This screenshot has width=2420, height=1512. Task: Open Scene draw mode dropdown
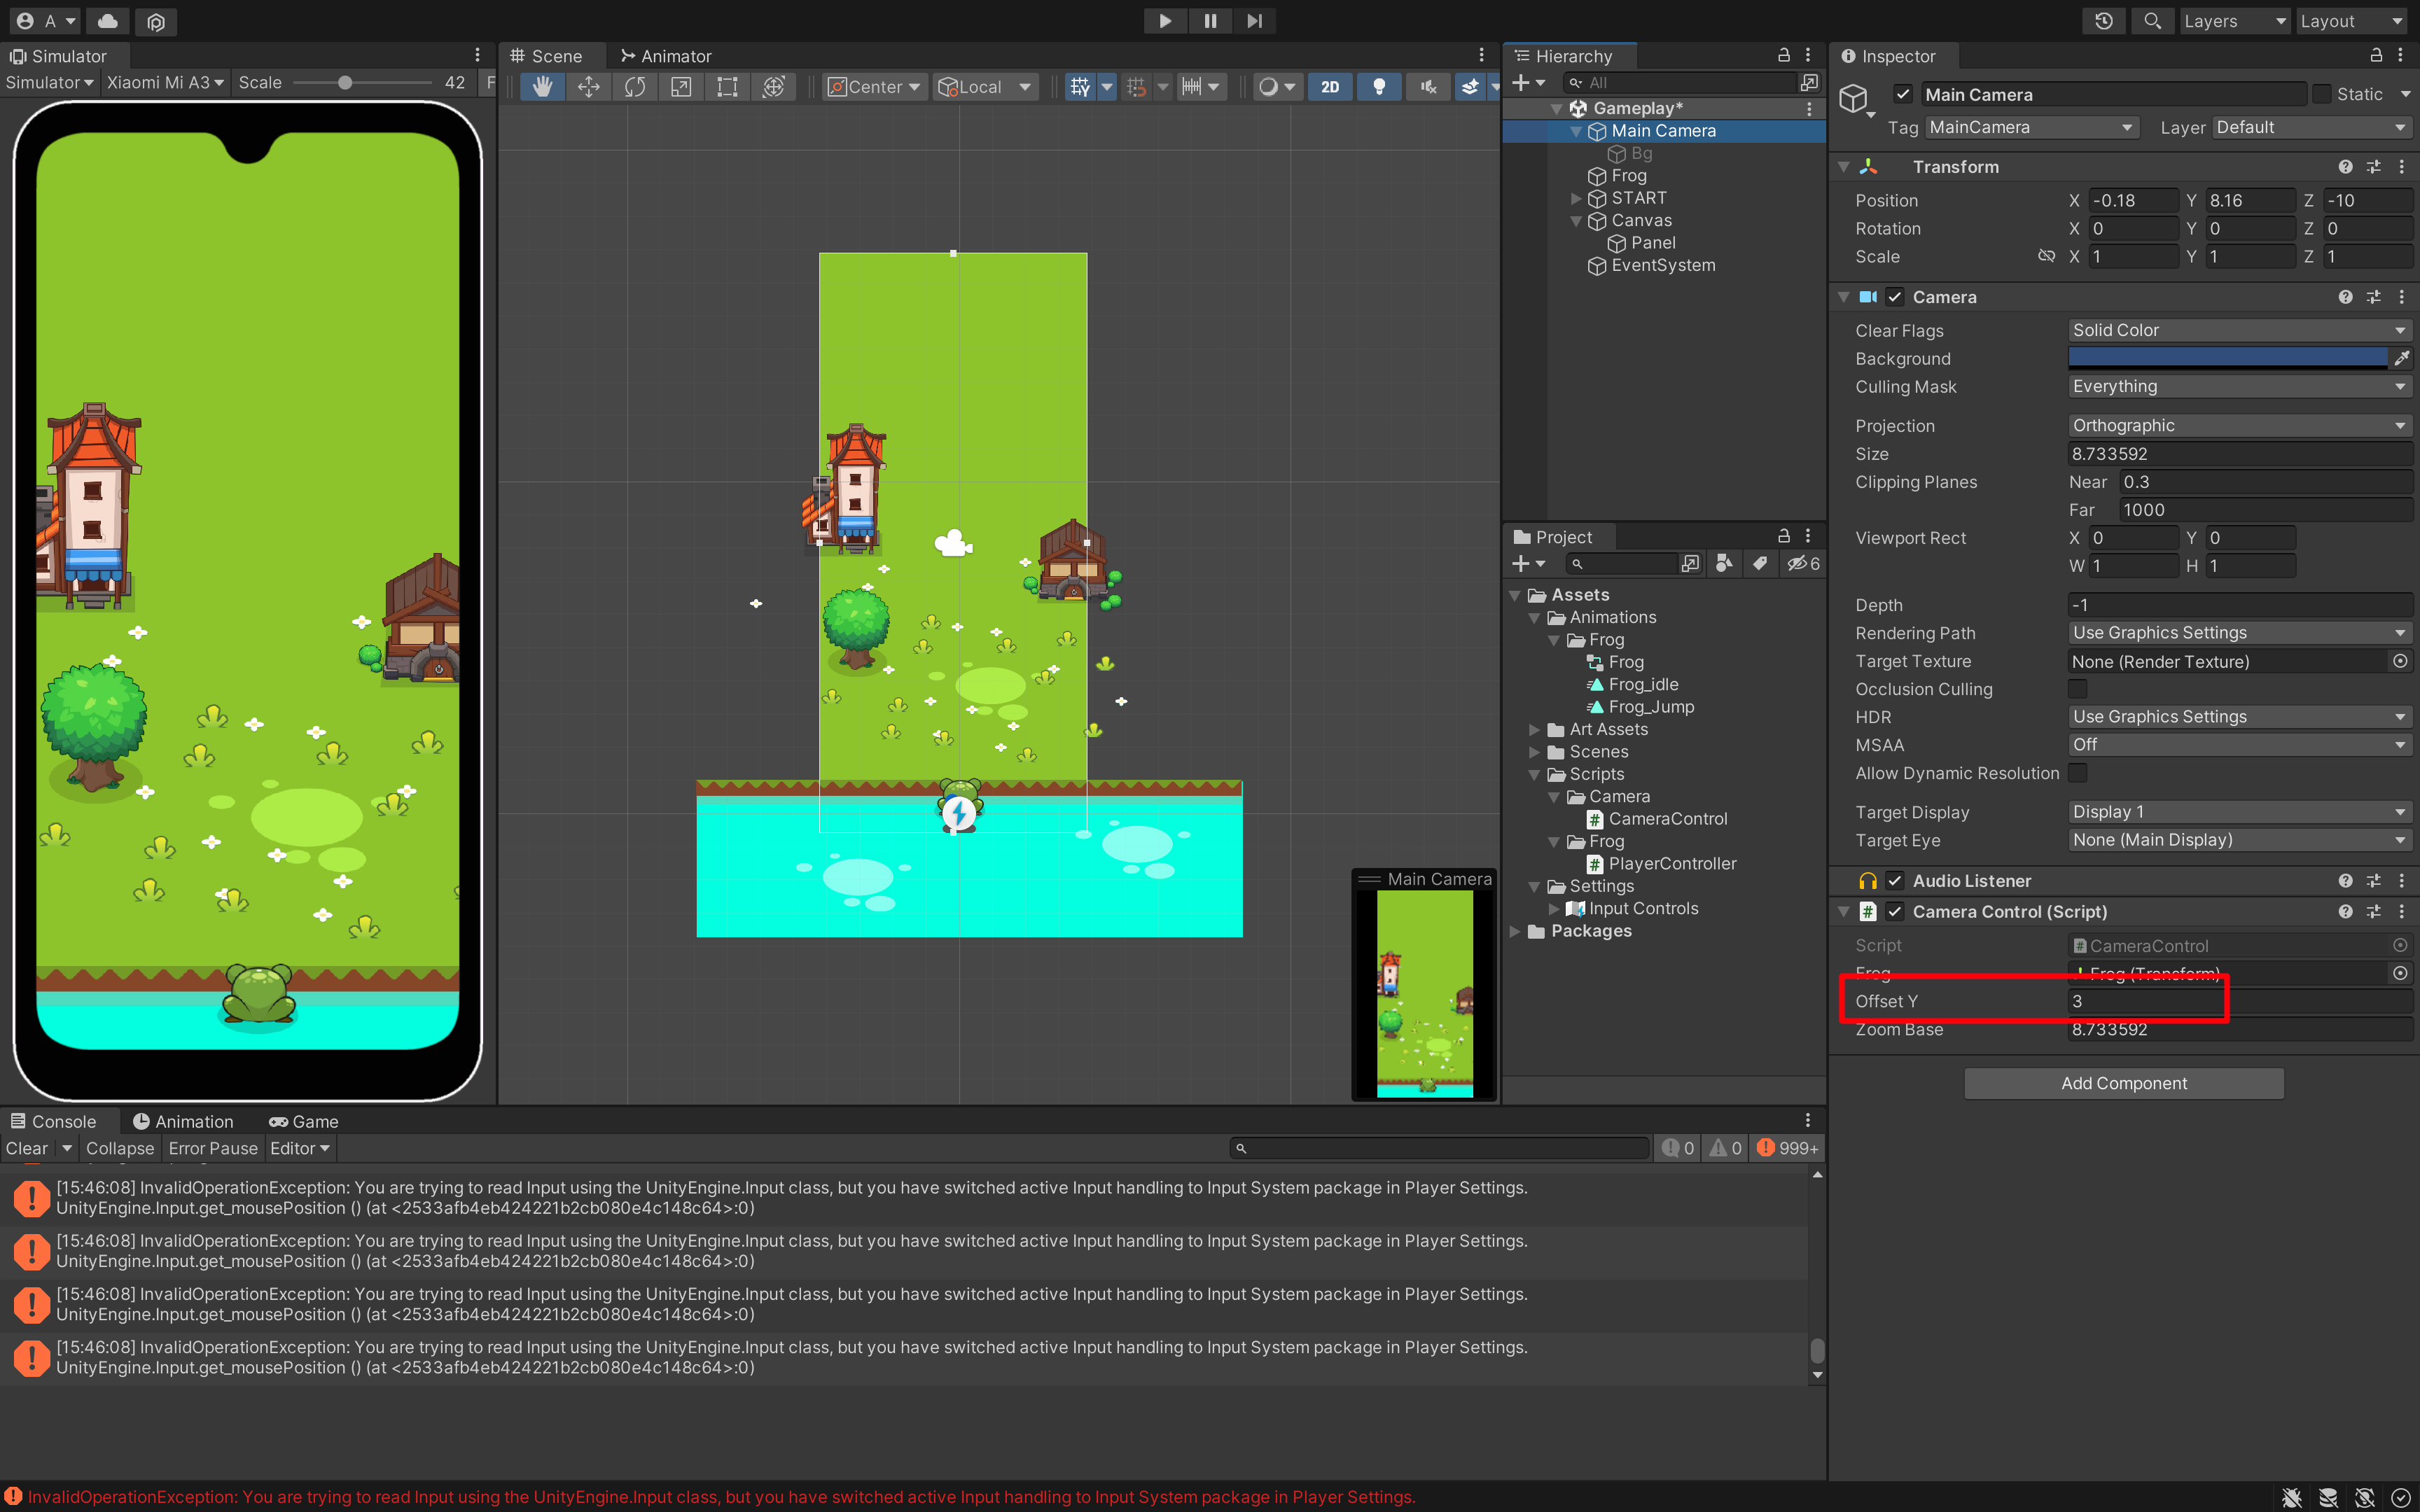coord(1276,87)
